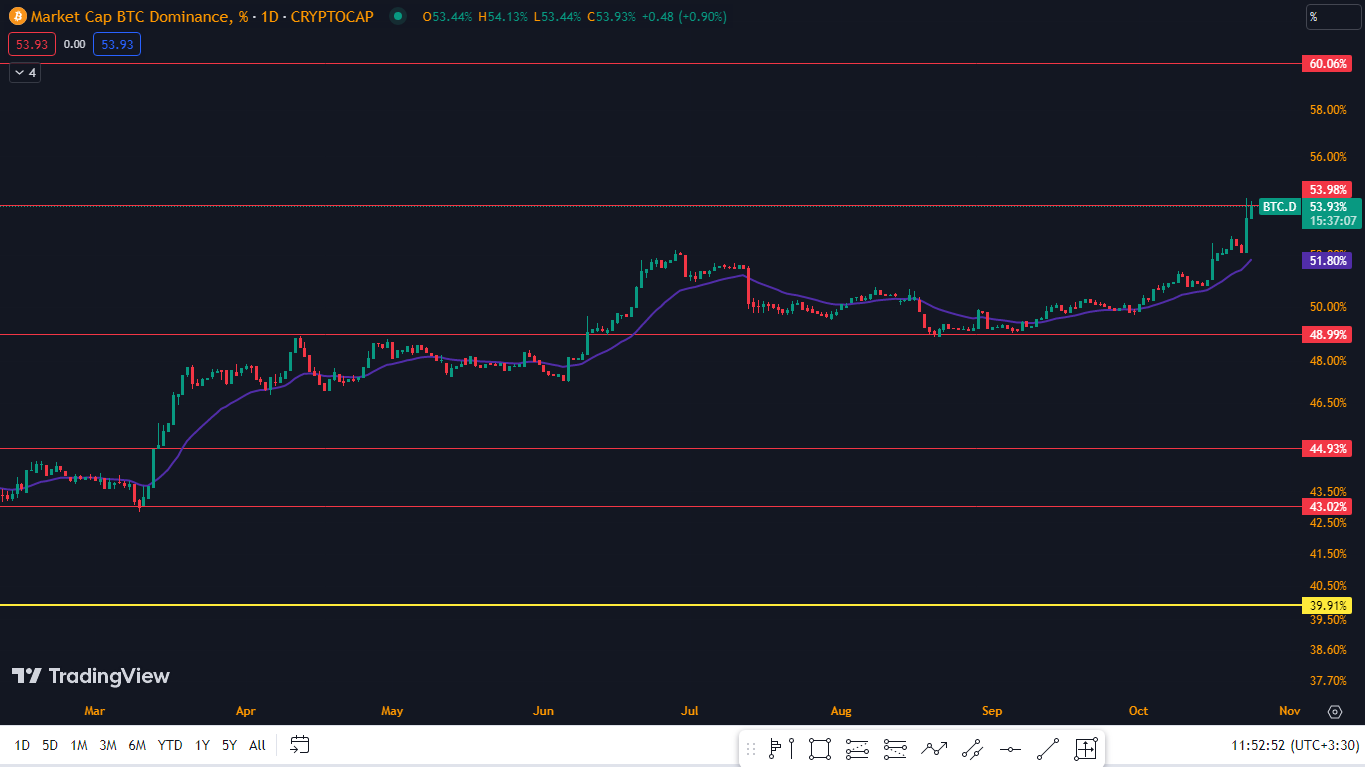The image size is (1365, 767).
Task: Switch the range to 3M
Action: click(x=108, y=745)
